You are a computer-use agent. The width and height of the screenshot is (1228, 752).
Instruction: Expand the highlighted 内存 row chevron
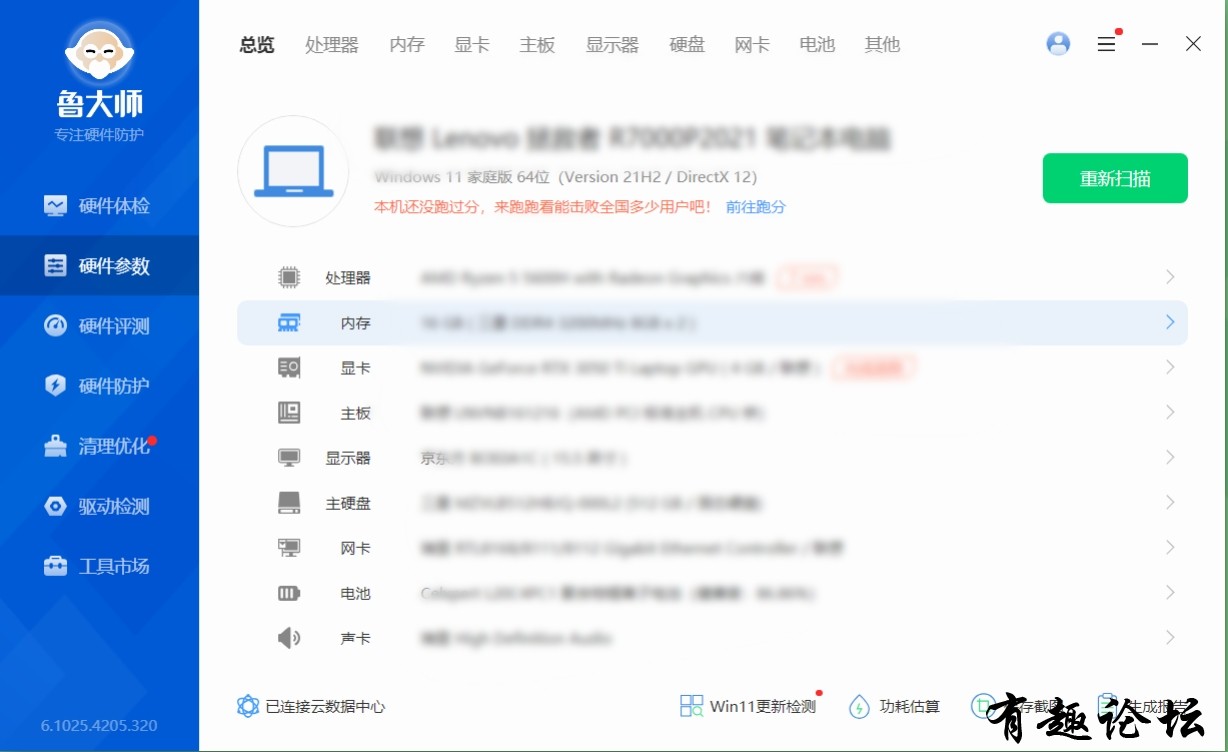tap(1170, 322)
